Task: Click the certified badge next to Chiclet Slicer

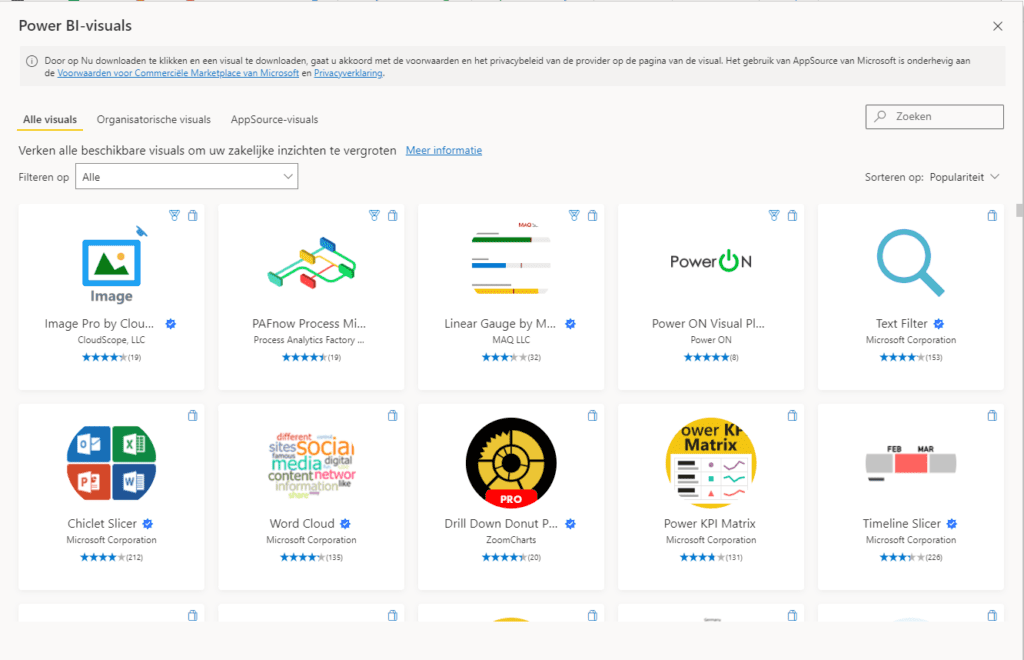Action: click(148, 524)
